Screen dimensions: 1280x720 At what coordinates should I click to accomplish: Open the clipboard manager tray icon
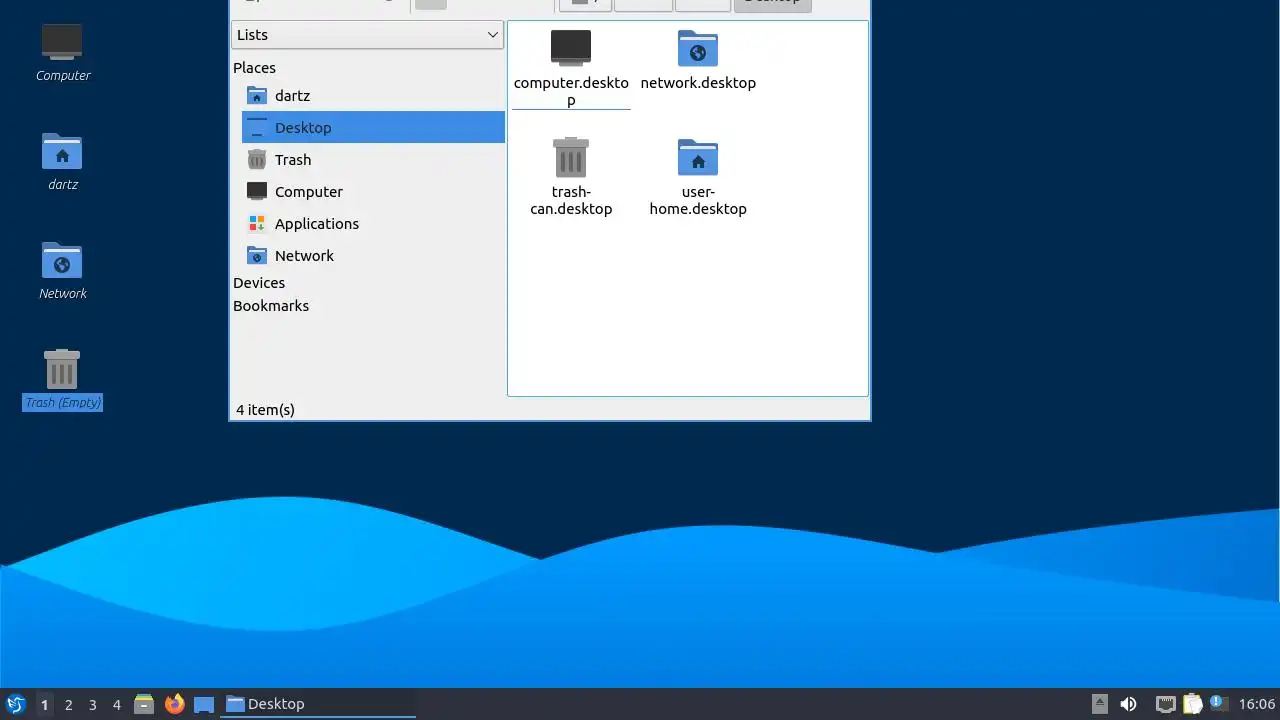point(1192,704)
